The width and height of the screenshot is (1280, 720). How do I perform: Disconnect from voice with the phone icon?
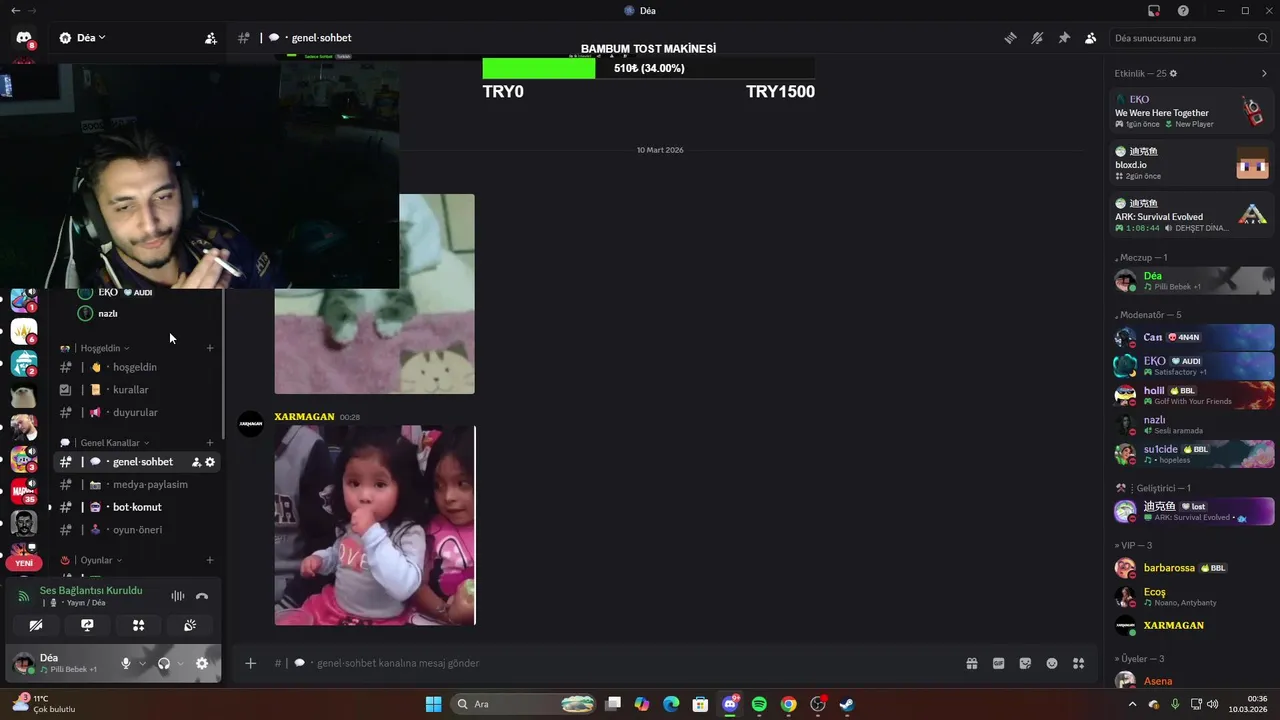click(202, 596)
